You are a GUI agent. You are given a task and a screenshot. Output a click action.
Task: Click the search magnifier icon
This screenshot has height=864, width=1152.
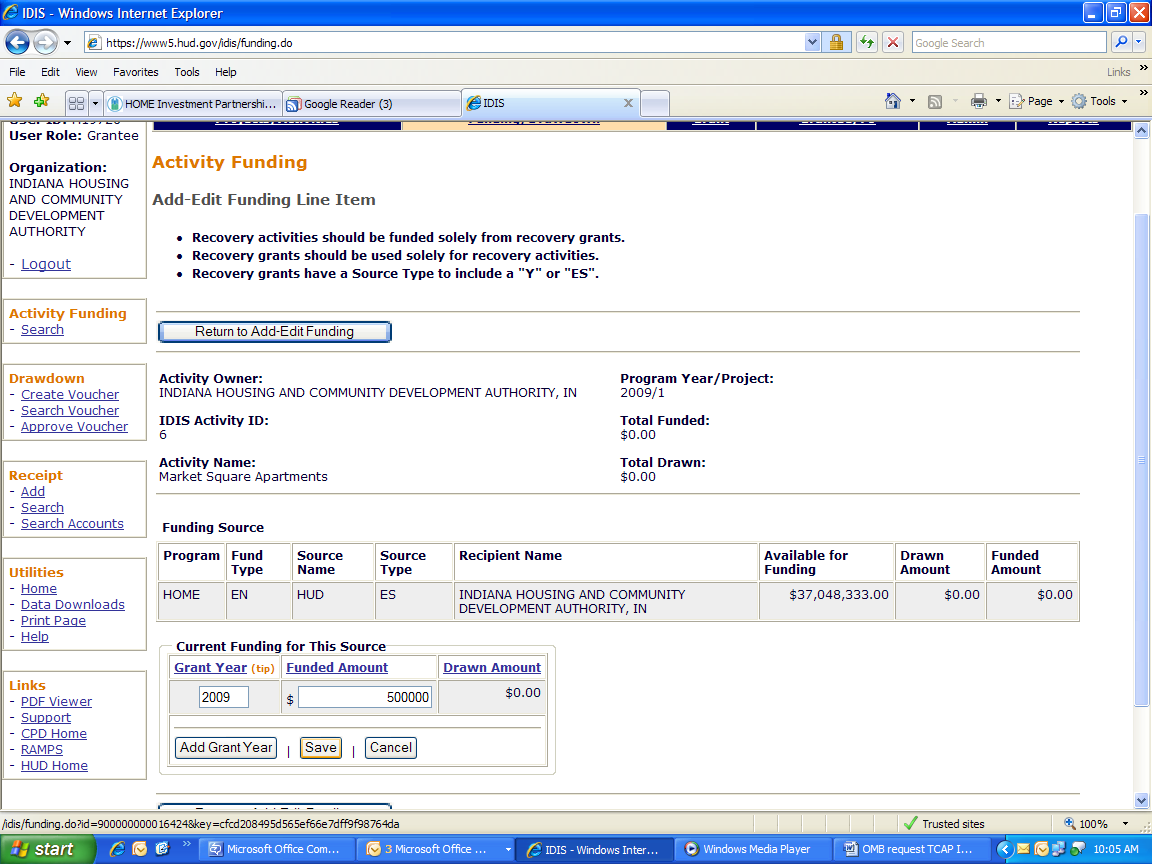click(x=1121, y=43)
